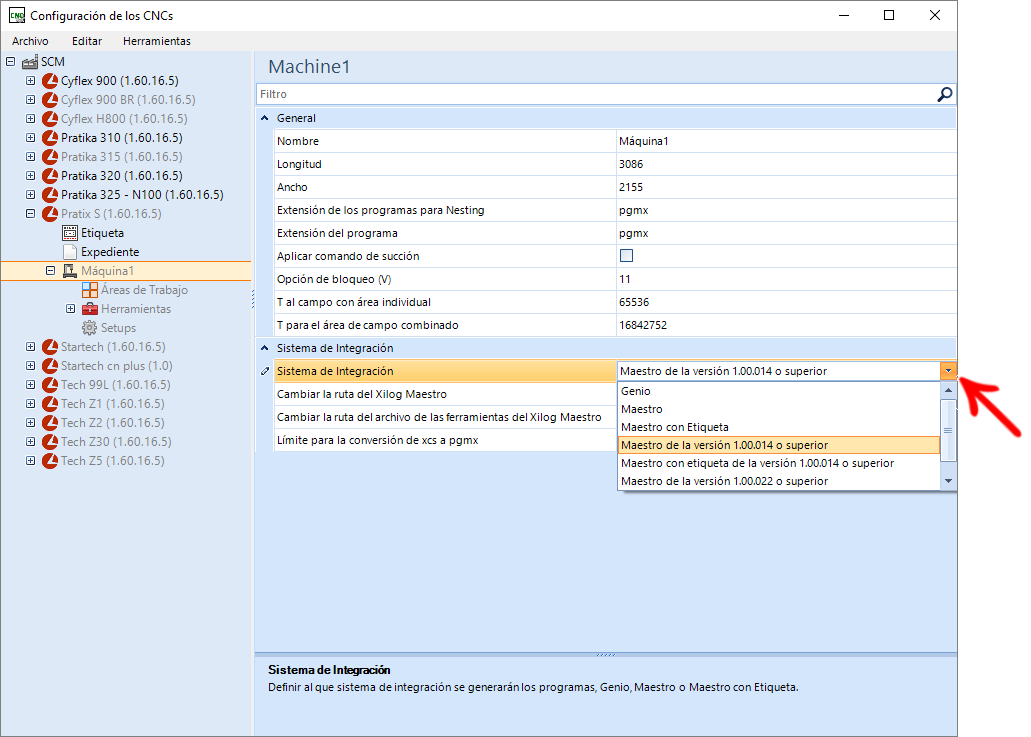Click the dropdown list scroll-down arrow
Screen dimensions: 1031x737
coord(948,481)
